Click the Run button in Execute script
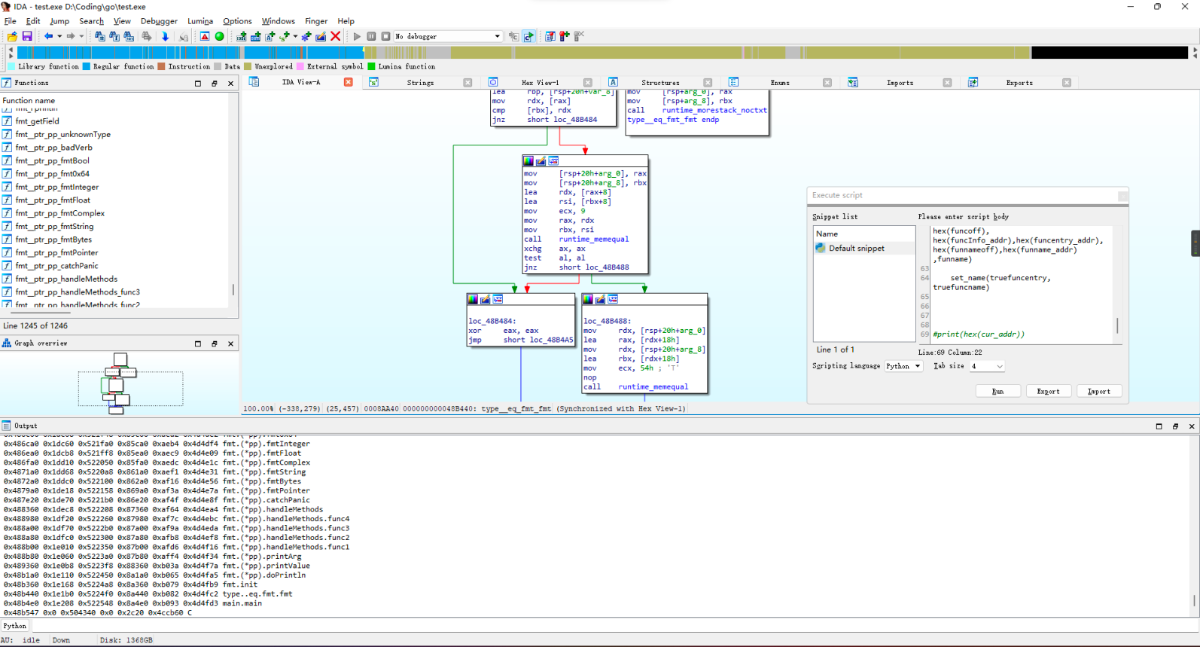The height and width of the screenshot is (647, 1200). pyautogui.click(x=997, y=391)
